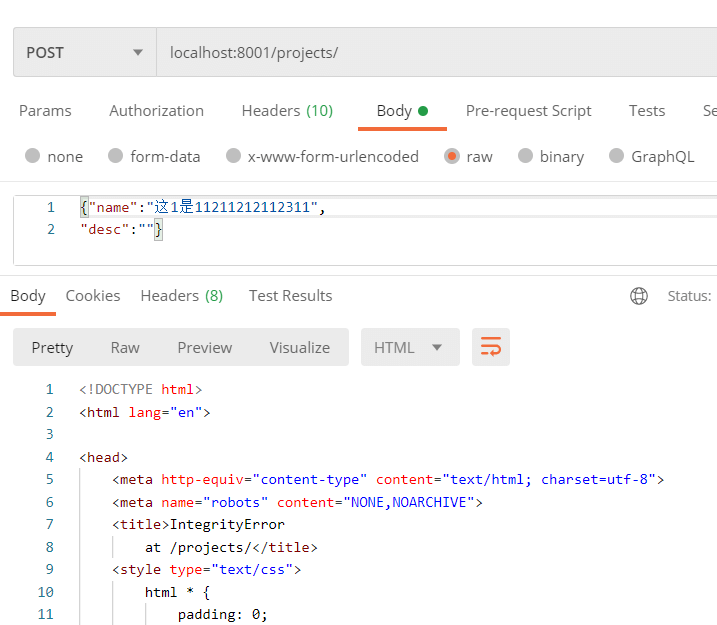The height and width of the screenshot is (625, 717).
Task: Select the form-data body type
Action: tap(154, 156)
